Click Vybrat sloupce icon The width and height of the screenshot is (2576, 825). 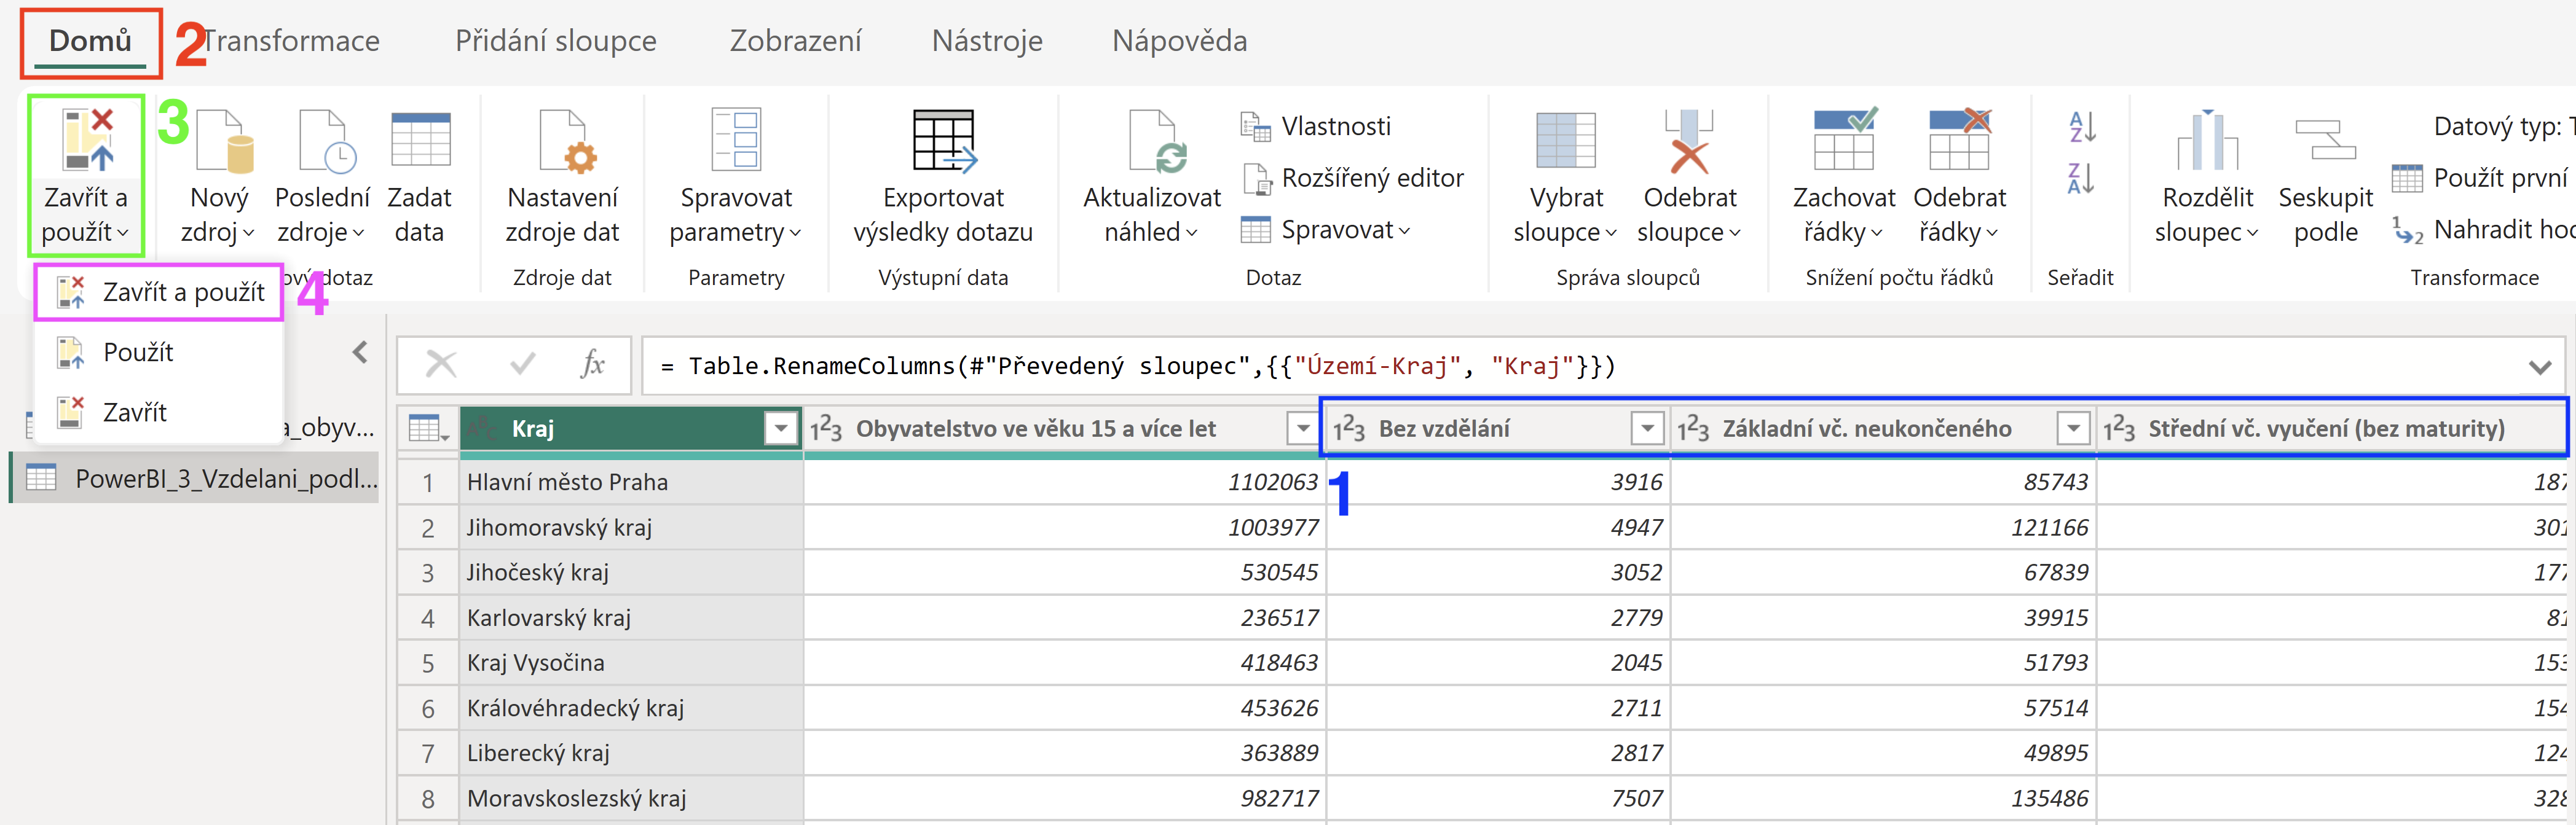(x=1566, y=140)
